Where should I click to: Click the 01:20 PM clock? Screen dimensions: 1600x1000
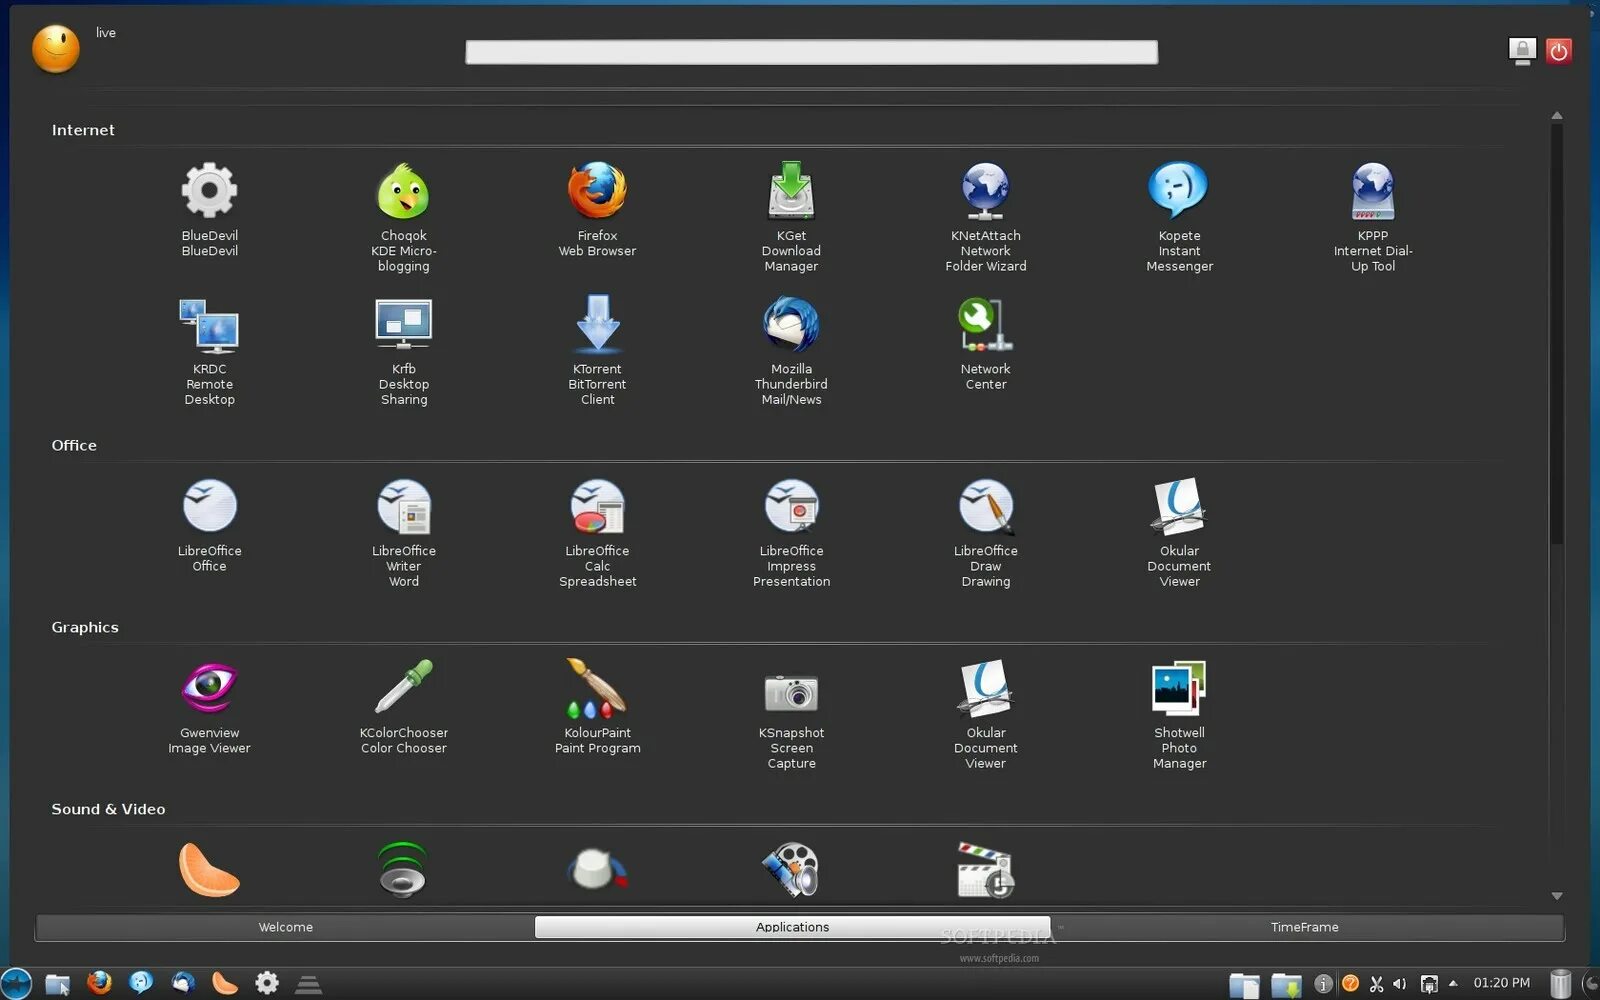coord(1502,983)
